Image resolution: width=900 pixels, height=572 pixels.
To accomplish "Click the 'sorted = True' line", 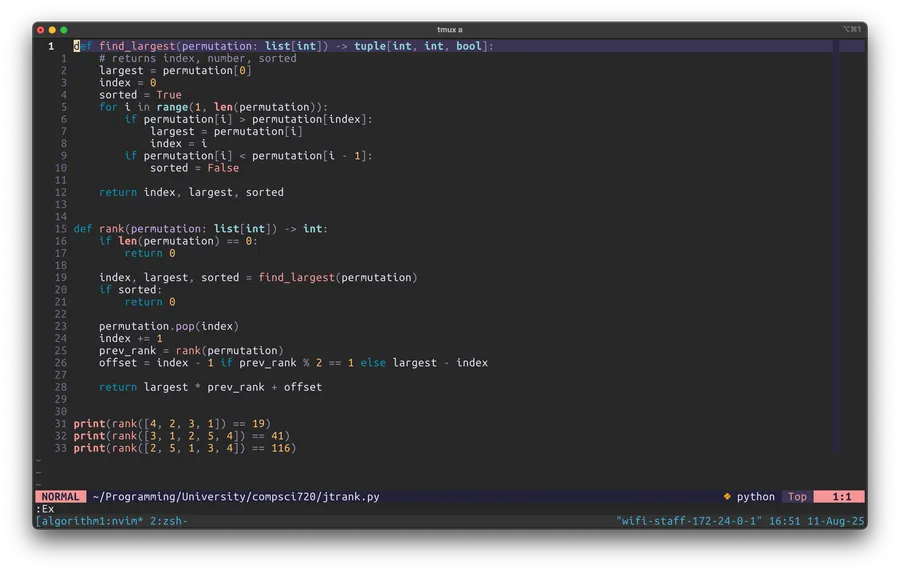I will point(140,95).
